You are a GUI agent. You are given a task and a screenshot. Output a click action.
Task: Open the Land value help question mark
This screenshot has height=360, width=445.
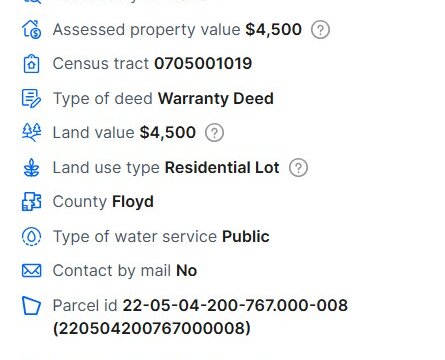click(x=214, y=133)
